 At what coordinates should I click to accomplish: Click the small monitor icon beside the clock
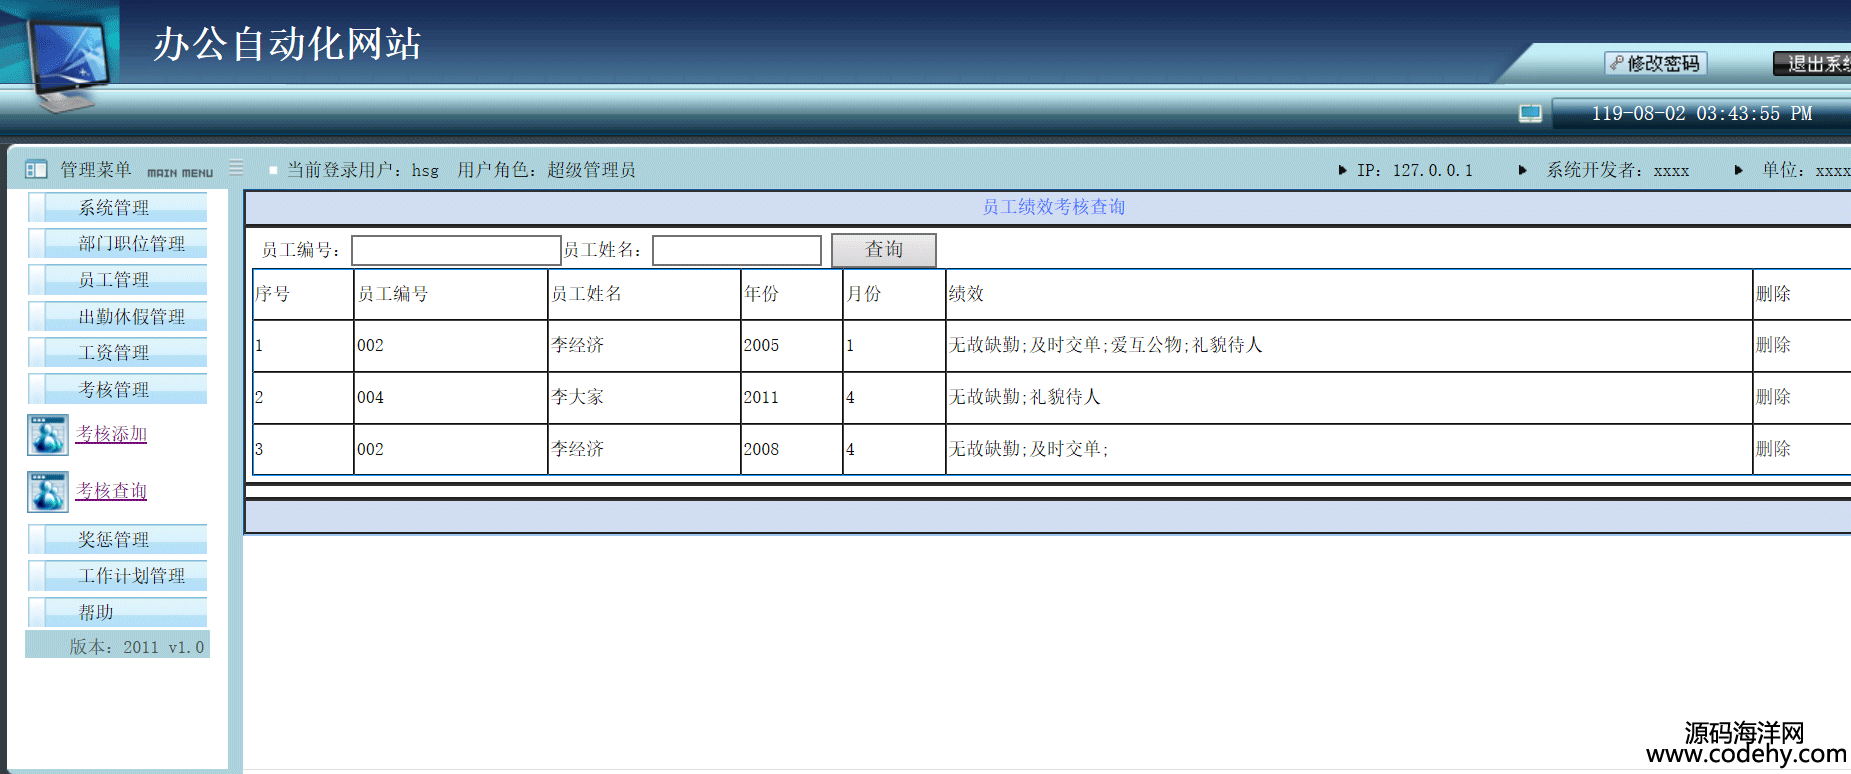coord(1530,114)
